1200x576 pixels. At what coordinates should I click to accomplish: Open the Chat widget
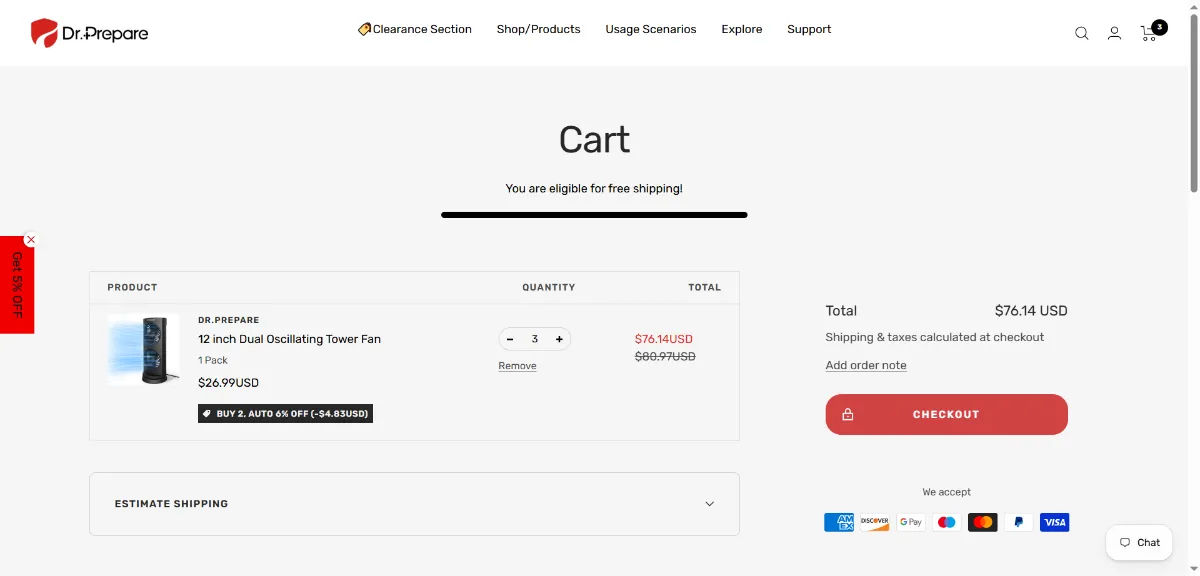click(x=1139, y=543)
